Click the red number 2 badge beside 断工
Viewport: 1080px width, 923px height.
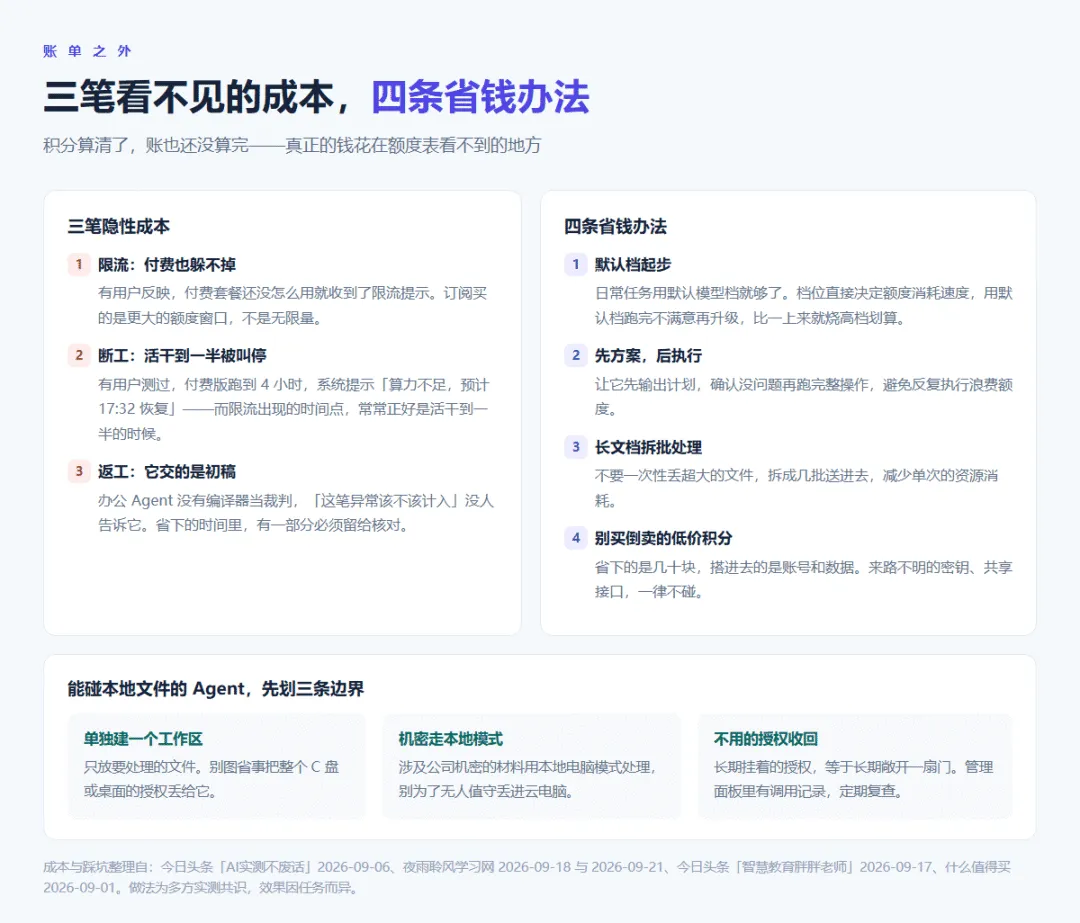tap(79, 355)
